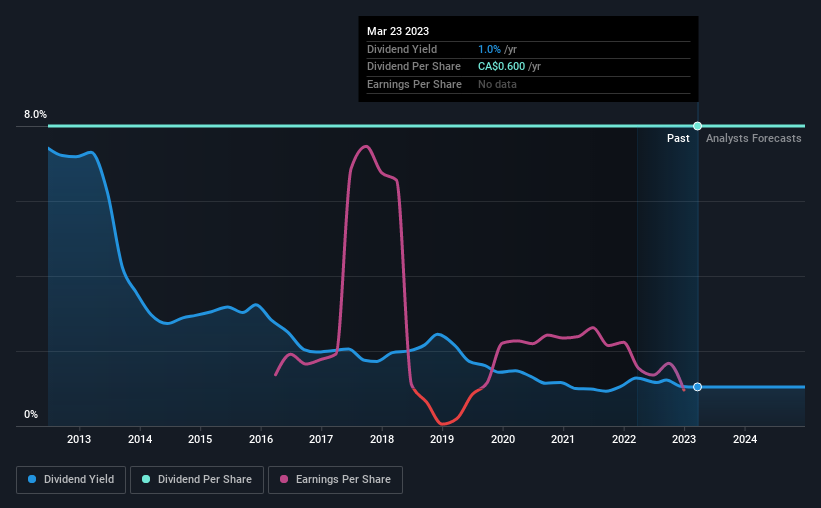Click the blue Dividend Yield legend dot
The height and width of the screenshot is (508, 821).
(32, 479)
